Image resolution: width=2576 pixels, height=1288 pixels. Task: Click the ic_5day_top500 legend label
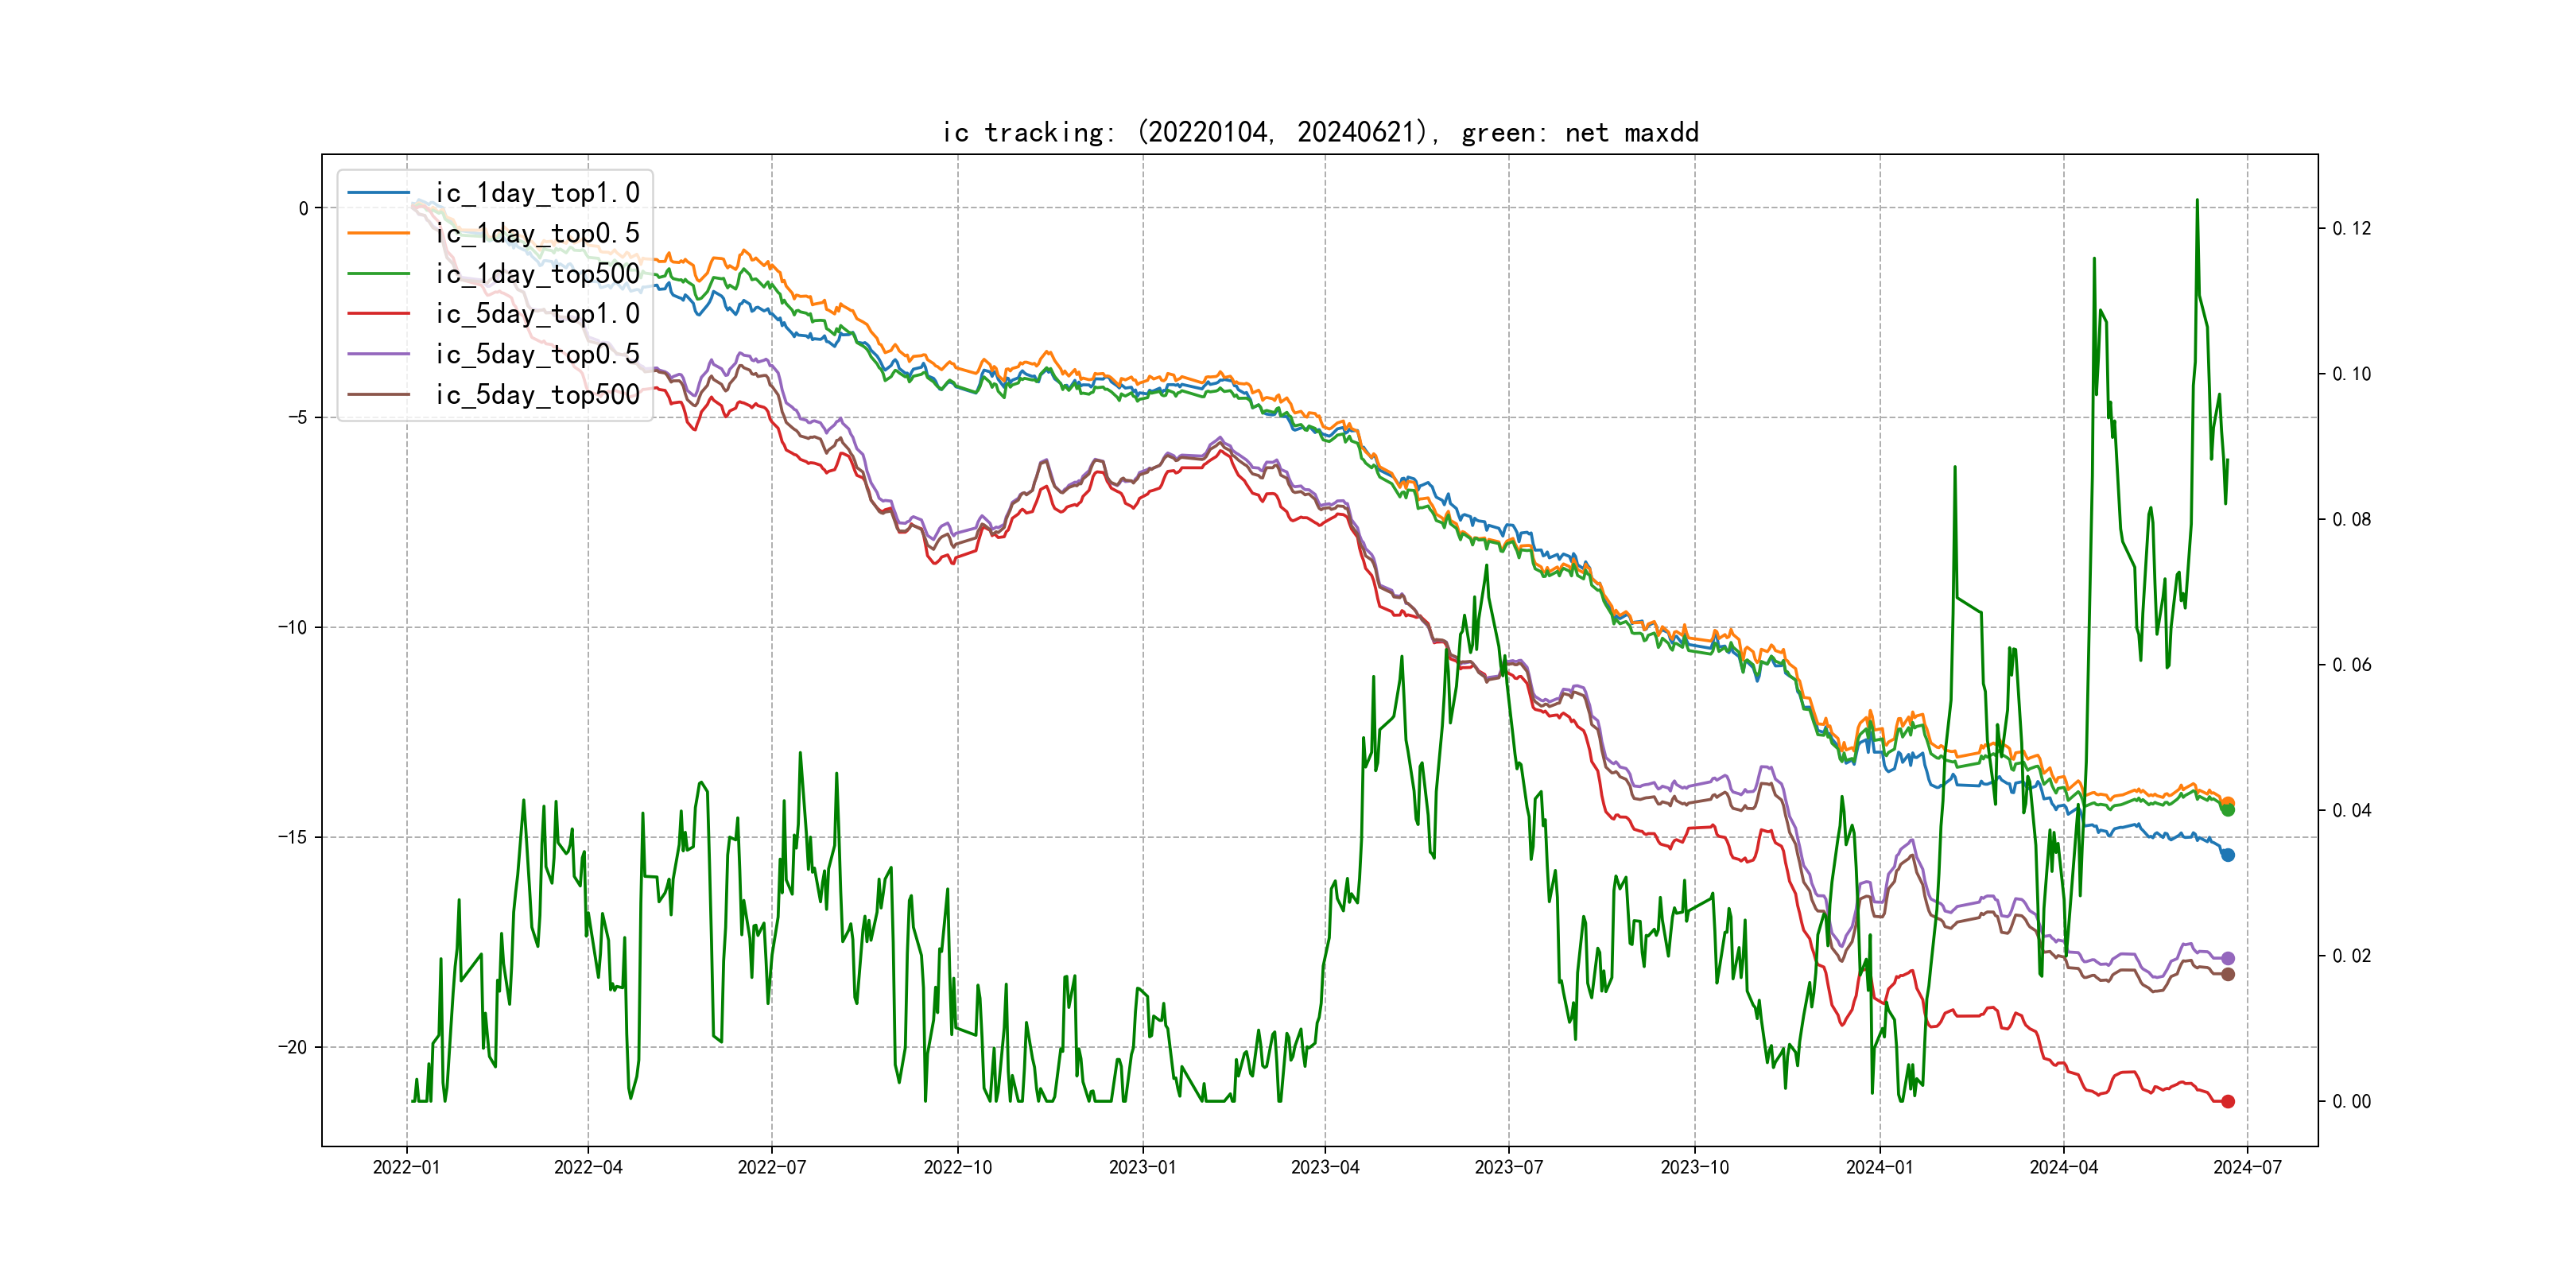click(x=537, y=394)
